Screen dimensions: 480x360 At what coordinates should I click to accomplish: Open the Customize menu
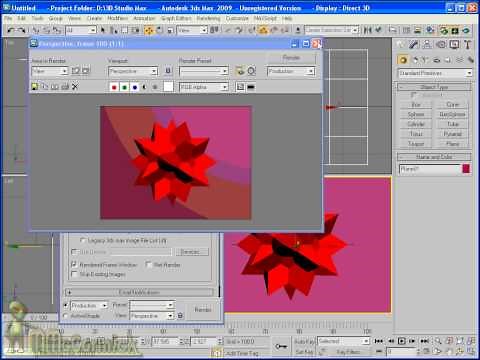pos(237,18)
